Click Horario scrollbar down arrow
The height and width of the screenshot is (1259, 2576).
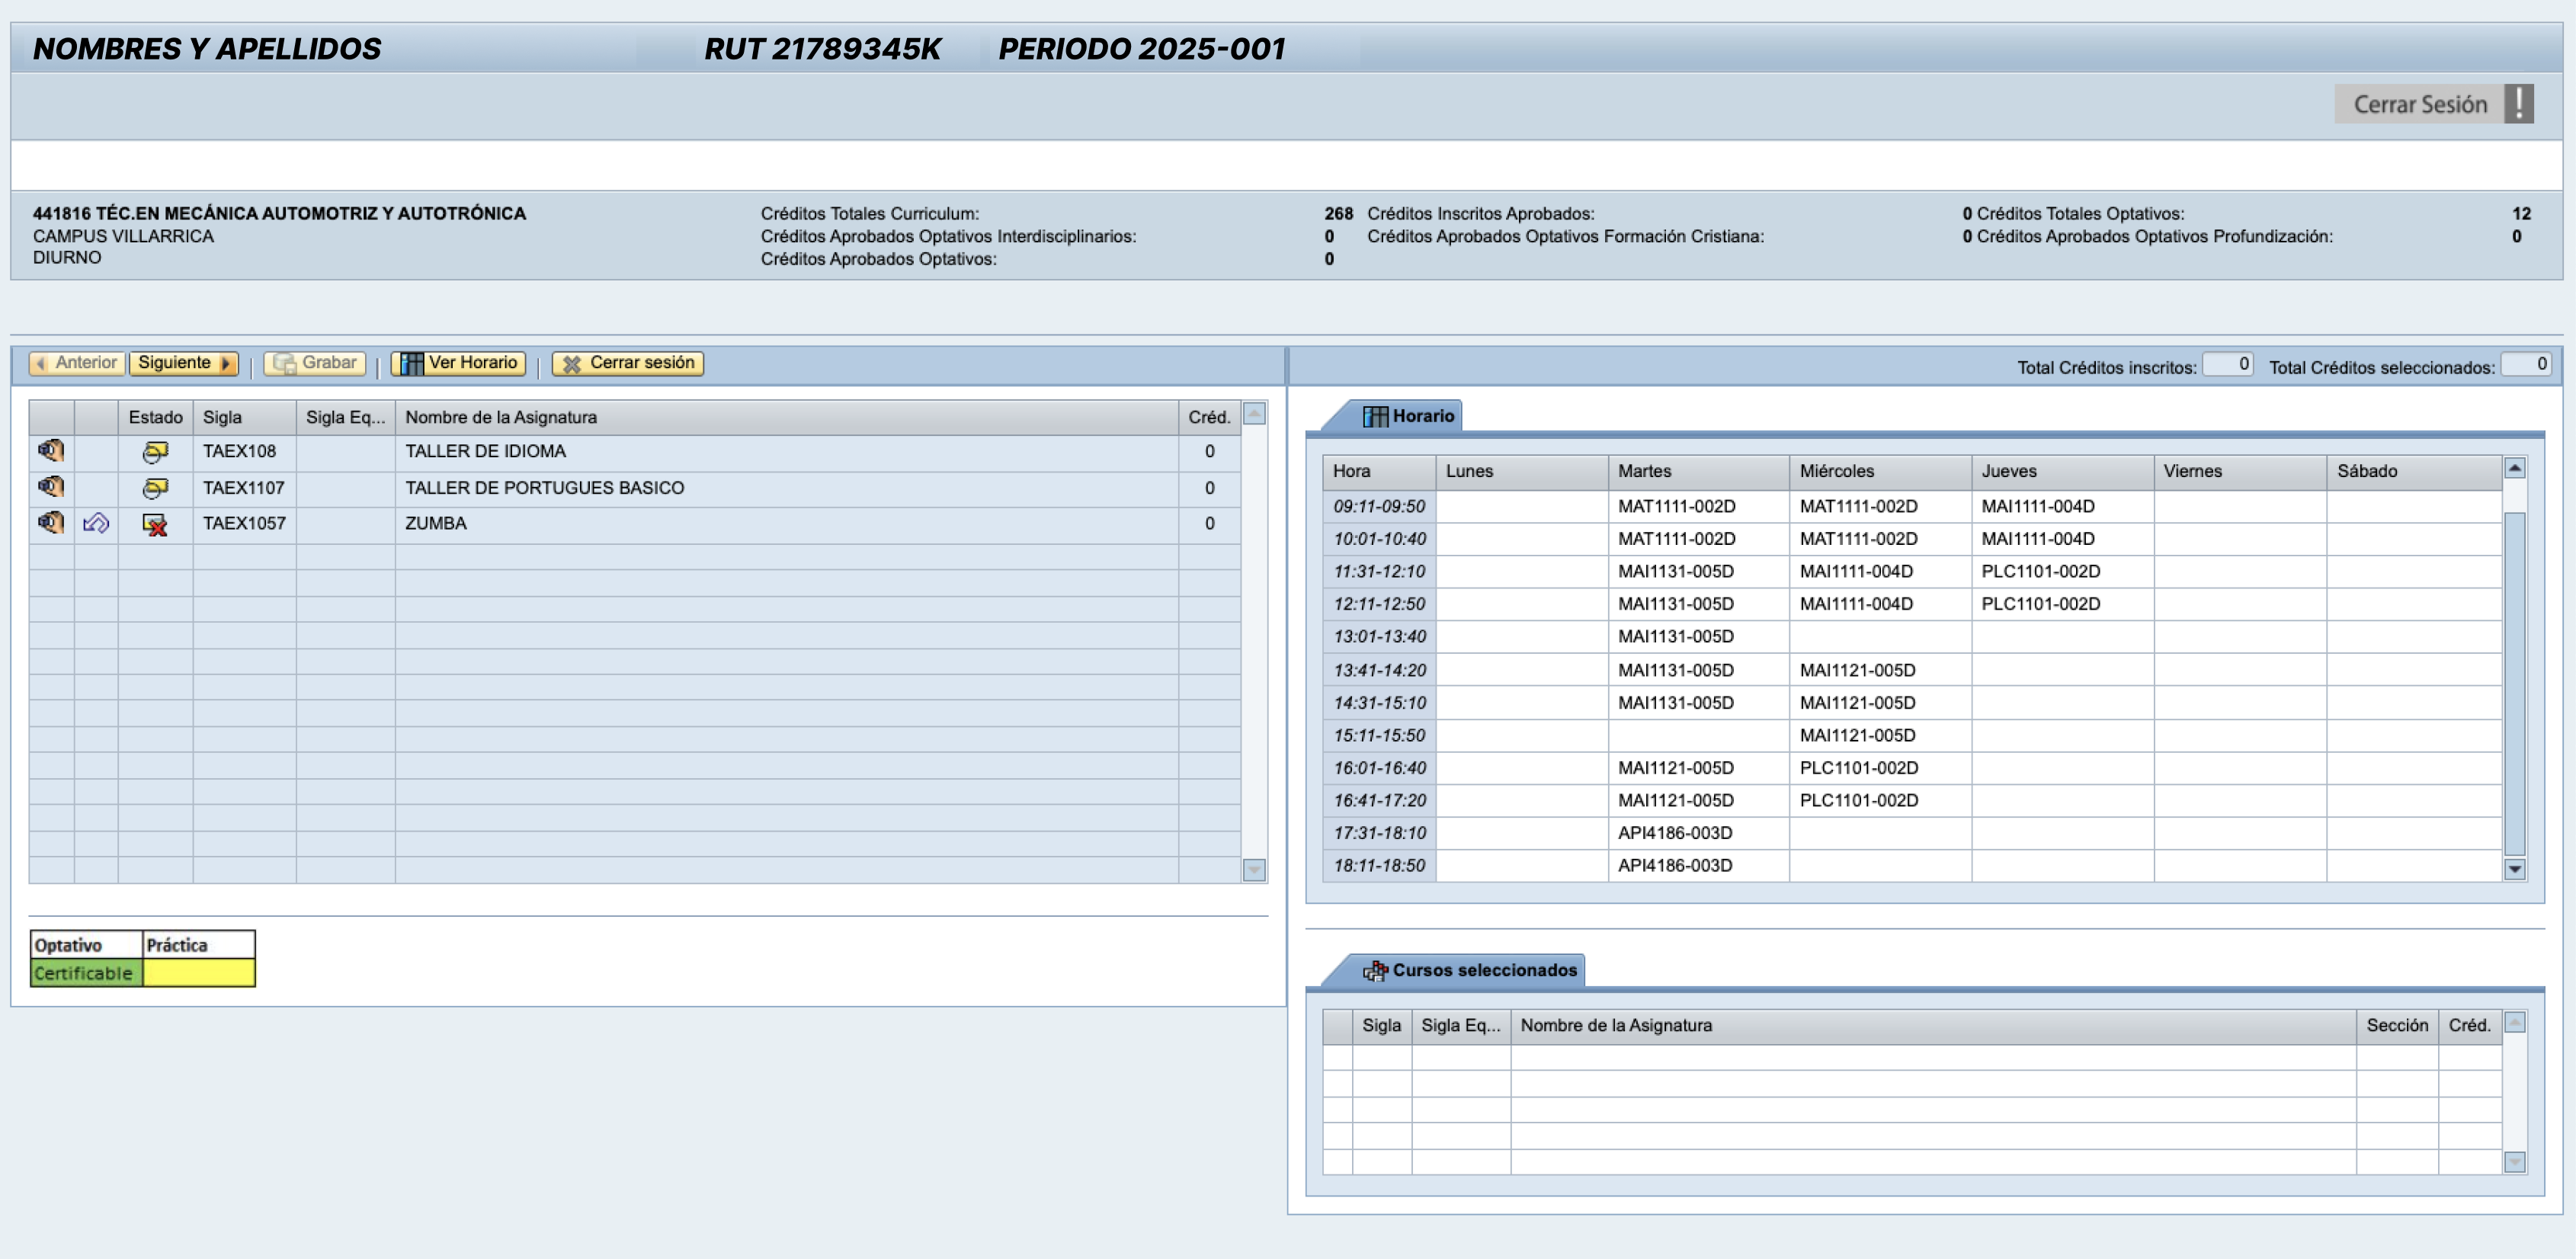(2514, 869)
